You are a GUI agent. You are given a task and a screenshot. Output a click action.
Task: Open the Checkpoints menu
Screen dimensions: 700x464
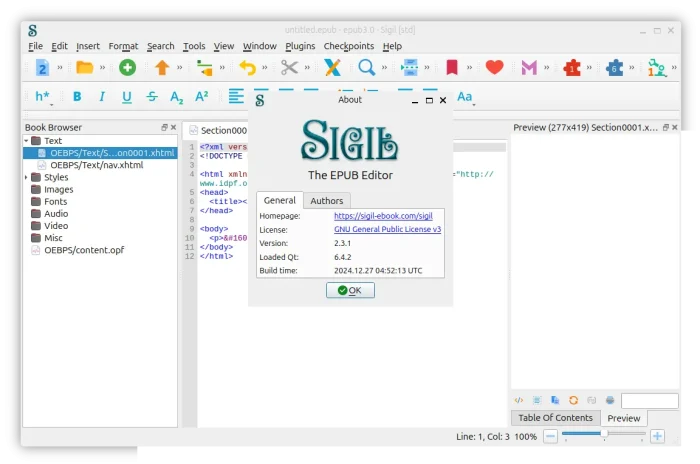[349, 46]
